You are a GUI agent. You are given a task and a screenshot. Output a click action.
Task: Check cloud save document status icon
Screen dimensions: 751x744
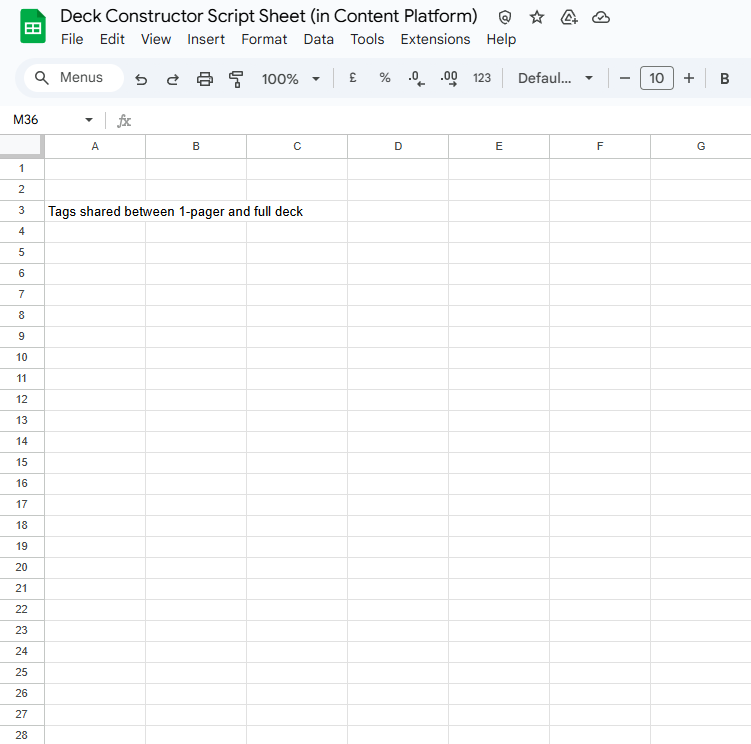pyautogui.click(x=601, y=17)
